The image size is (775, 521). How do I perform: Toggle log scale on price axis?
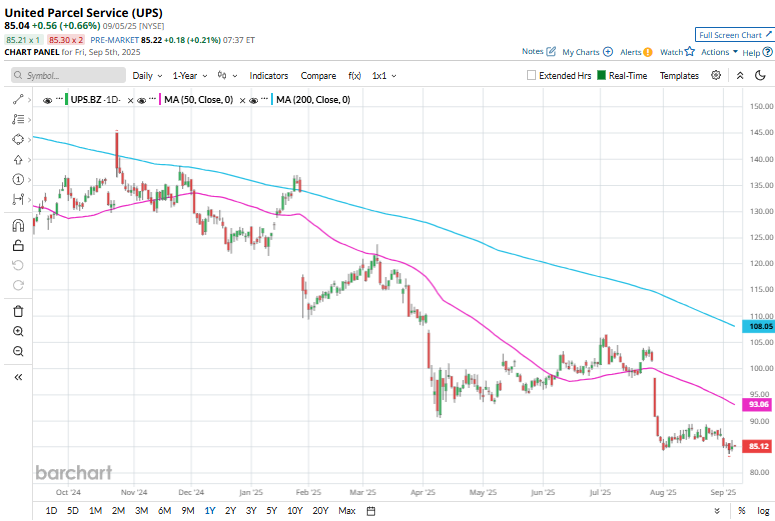coord(763,511)
